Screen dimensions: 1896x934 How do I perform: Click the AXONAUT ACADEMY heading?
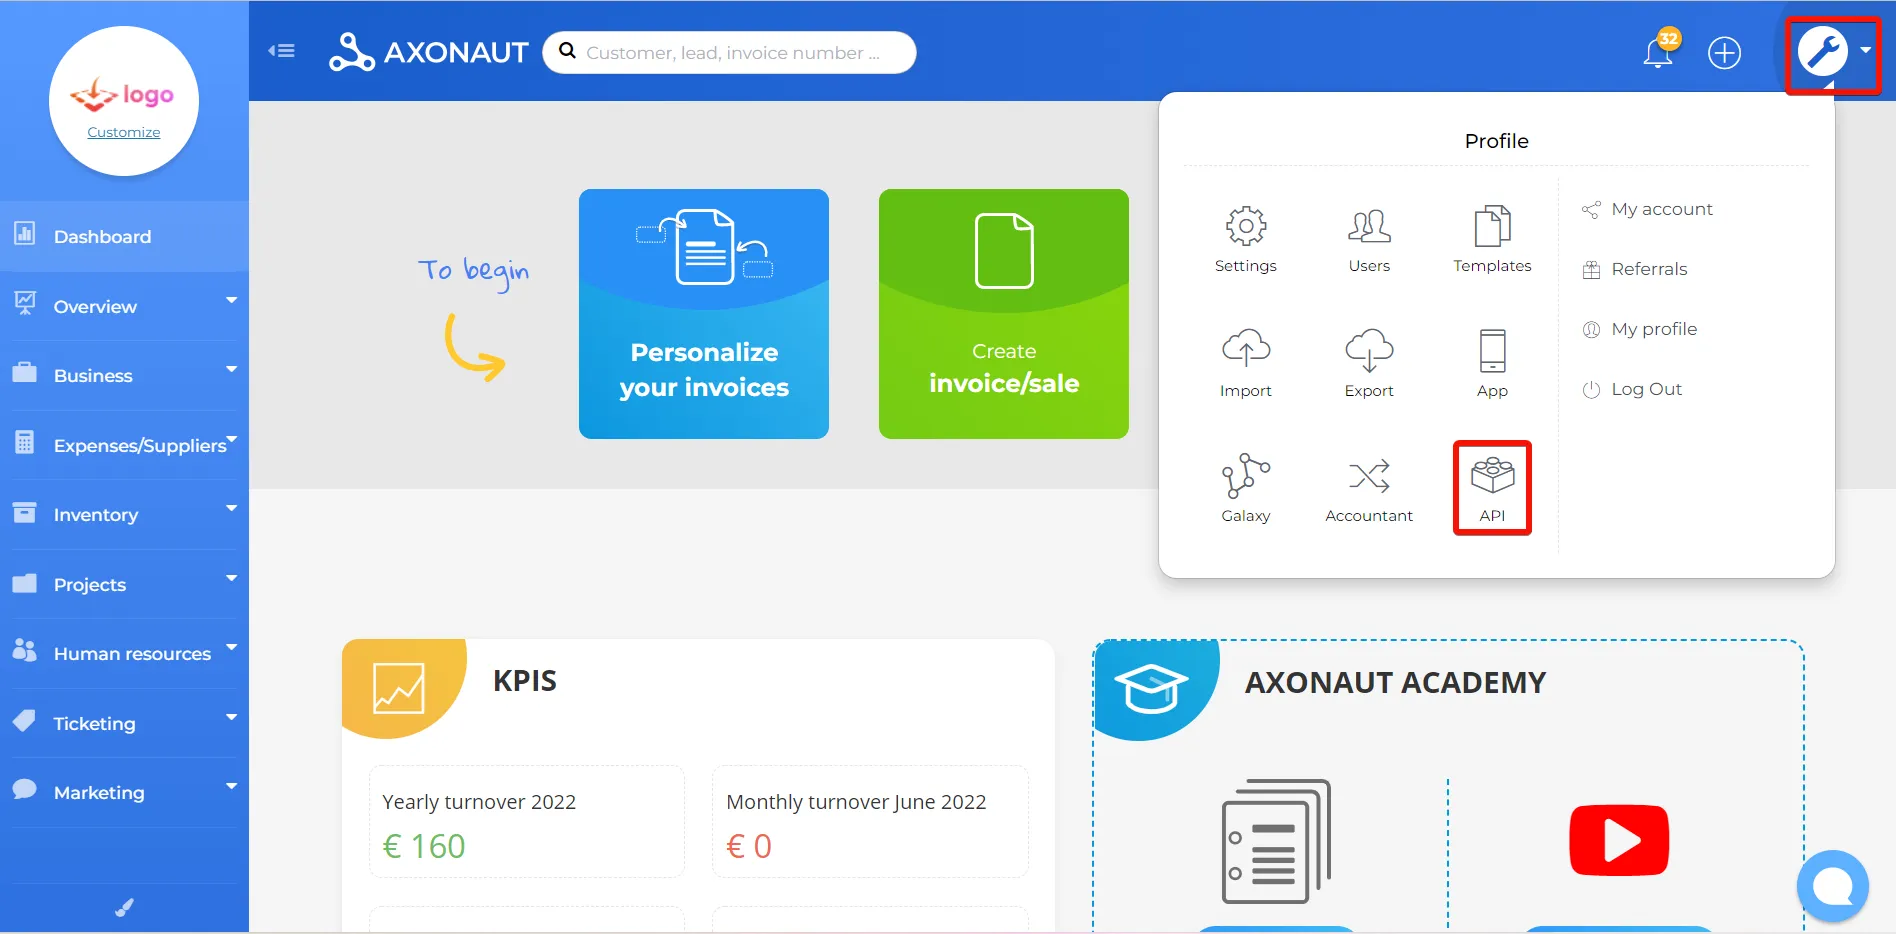click(1395, 683)
